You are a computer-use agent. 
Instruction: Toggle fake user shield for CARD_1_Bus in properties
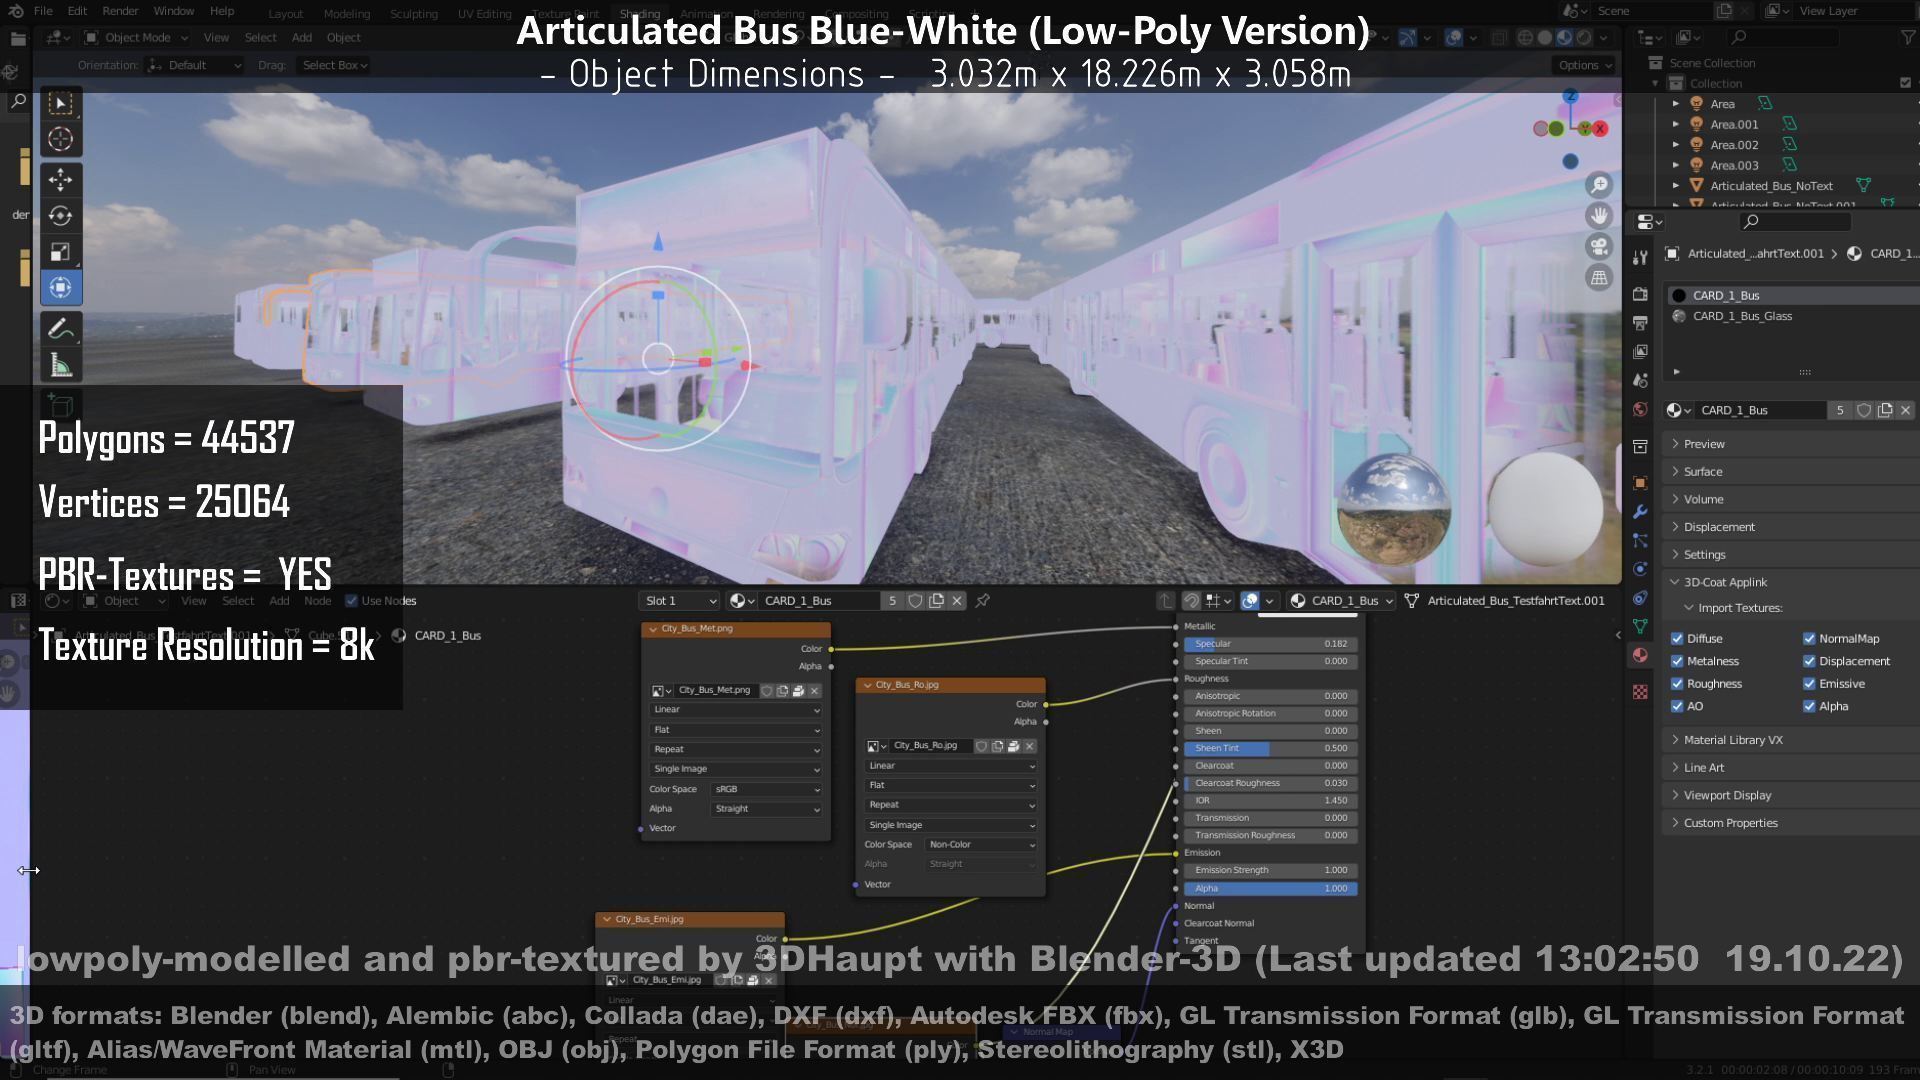(x=1864, y=410)
